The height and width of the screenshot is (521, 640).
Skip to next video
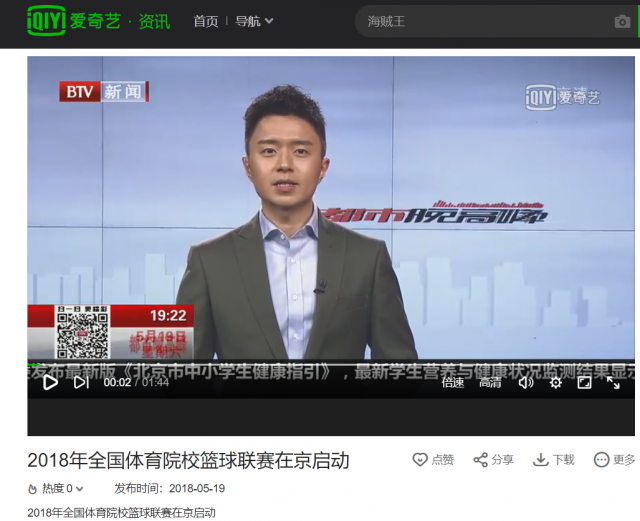tap(81, 382)
